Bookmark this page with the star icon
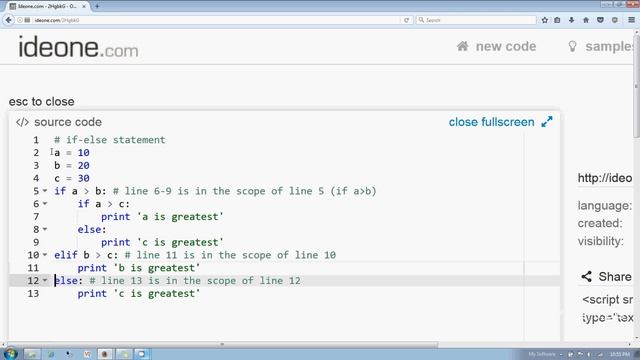The height and width of the screenshot is (360, 640). 544,20
